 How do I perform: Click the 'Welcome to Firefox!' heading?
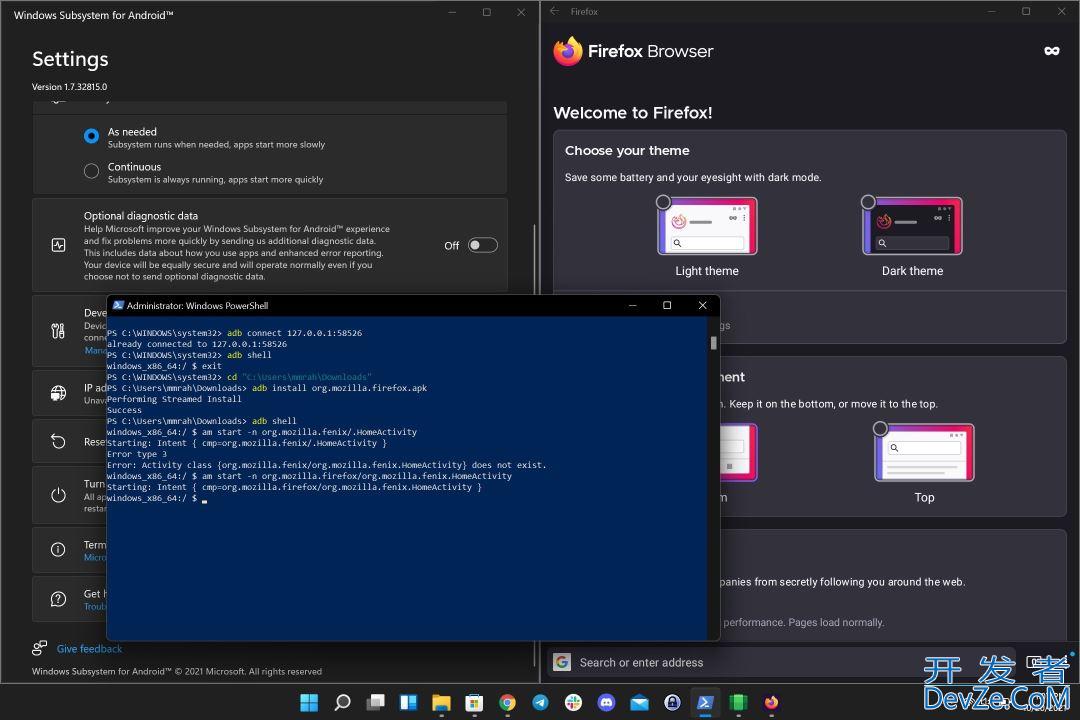pyautogui.click(x=633, y=113)
